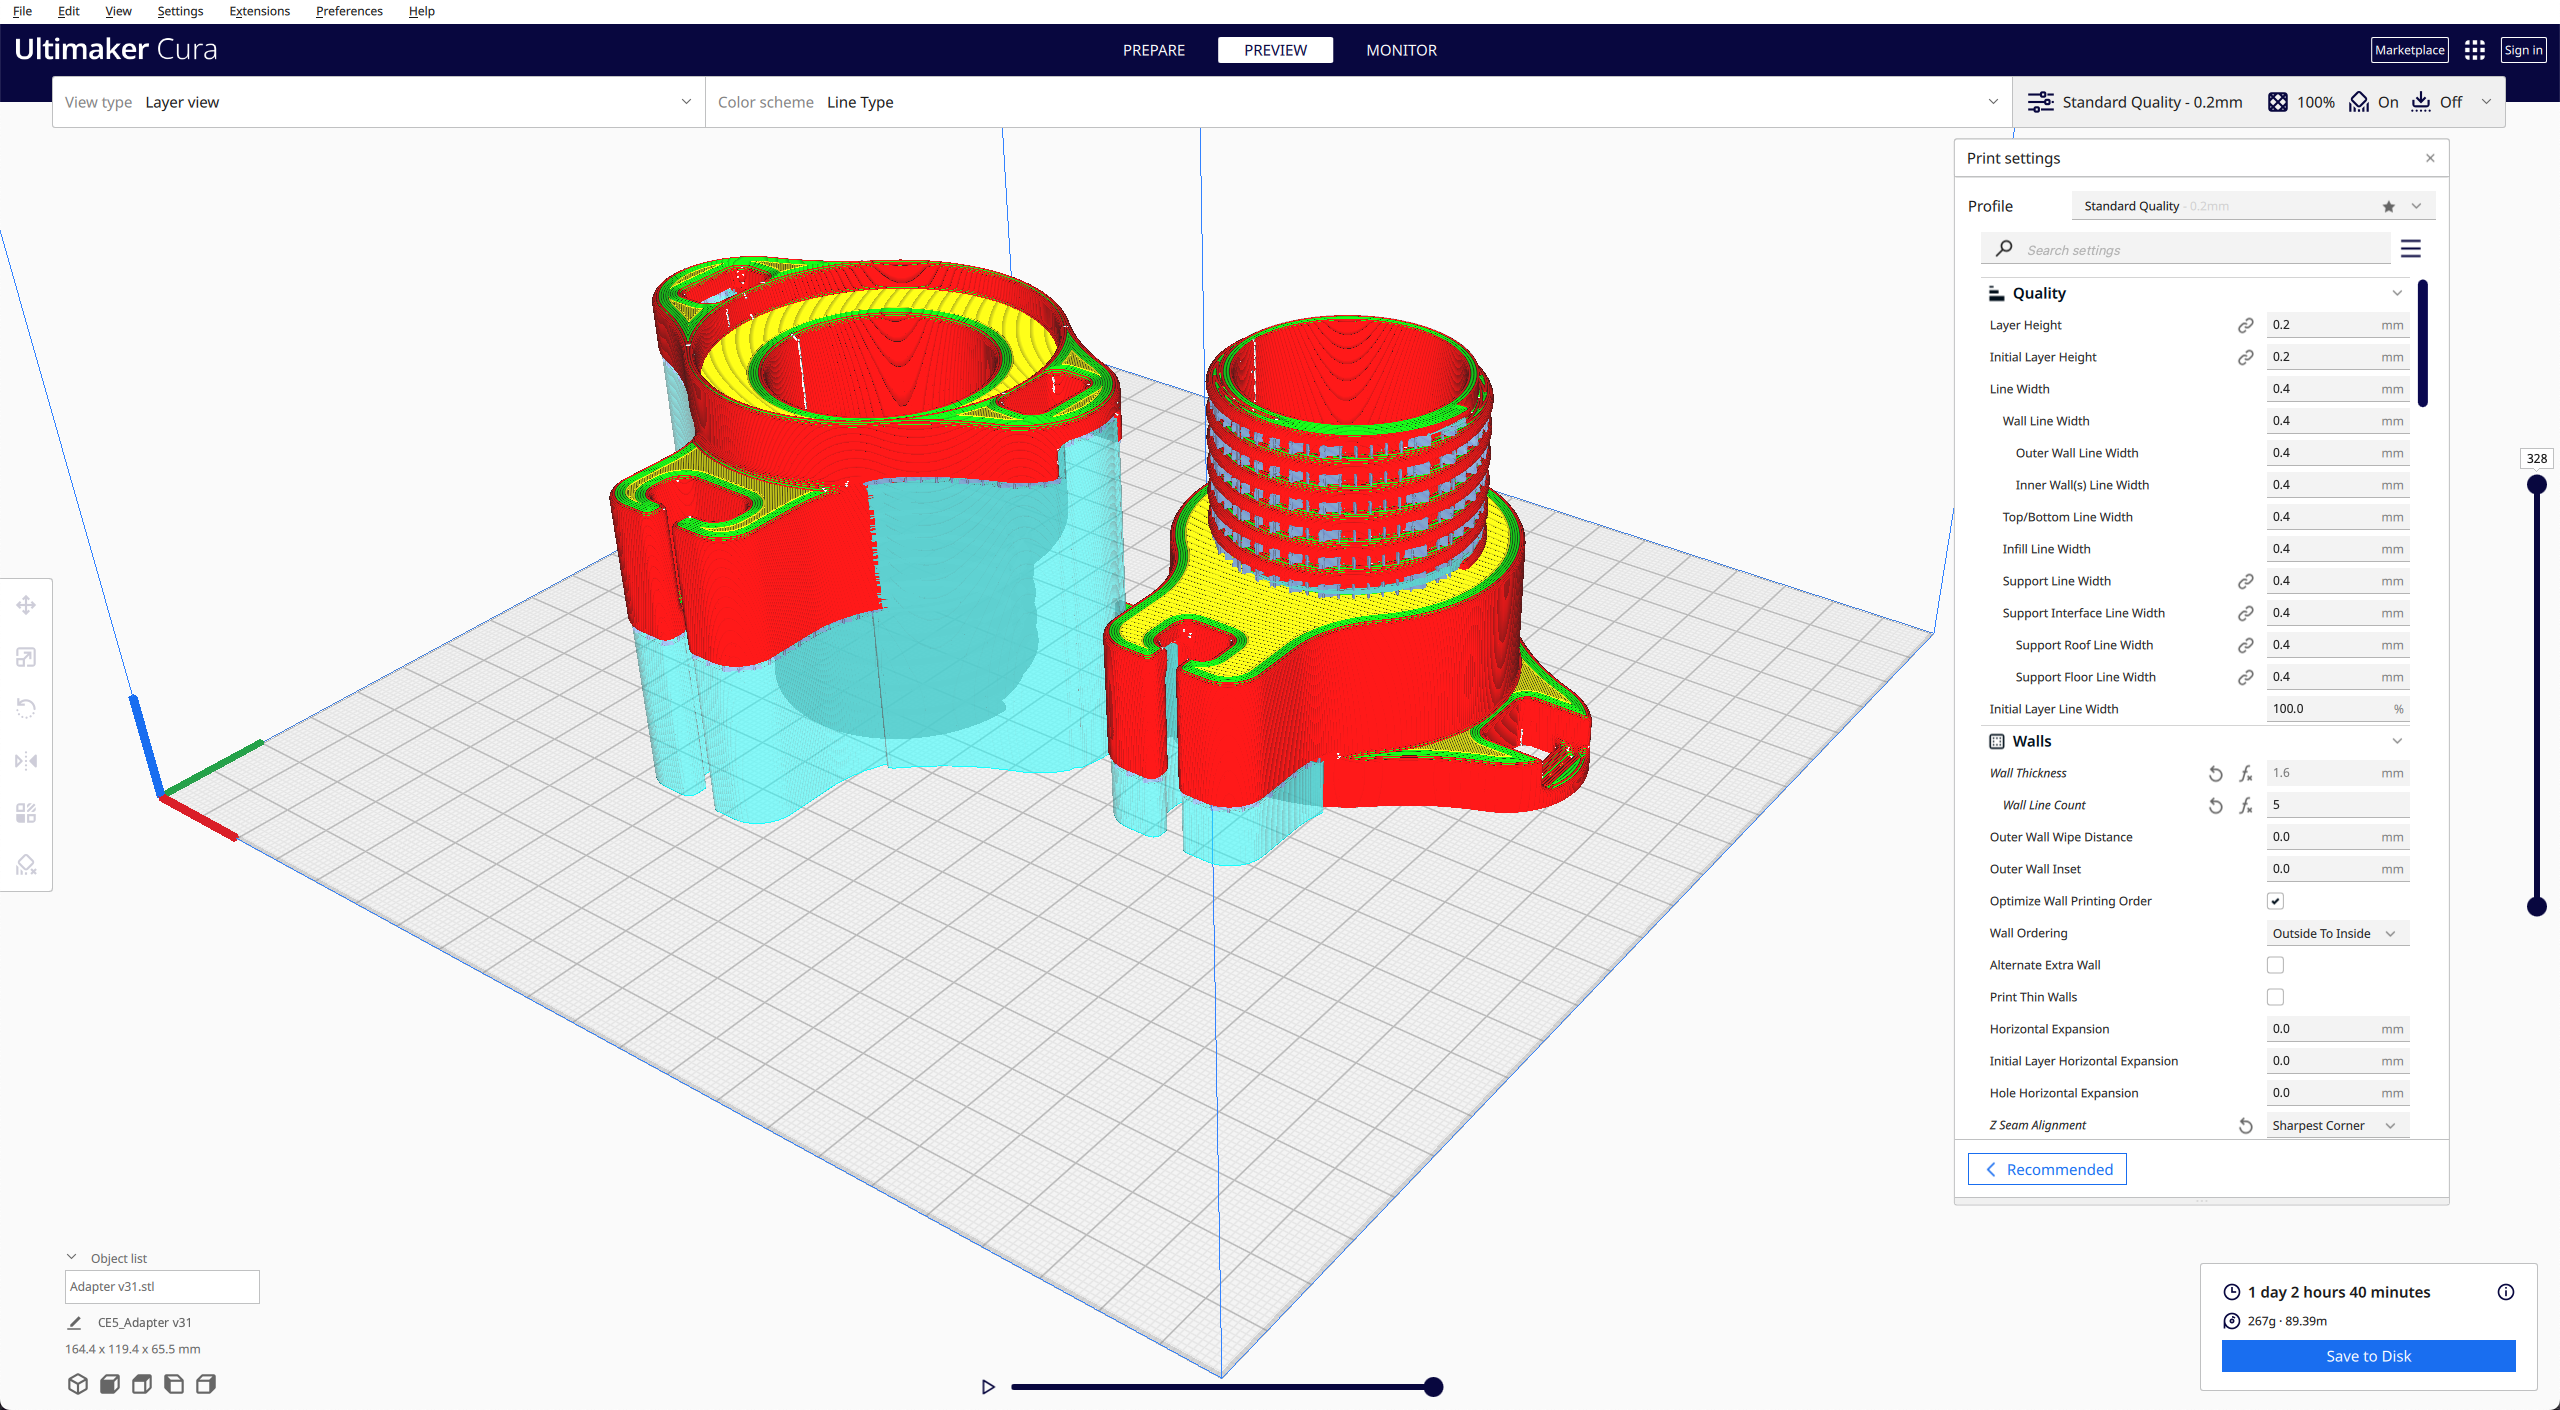This screenshot has width=2560, height=1410.
Task: Switch to 3D perspective view cube icon
Action: (78, 1384)
